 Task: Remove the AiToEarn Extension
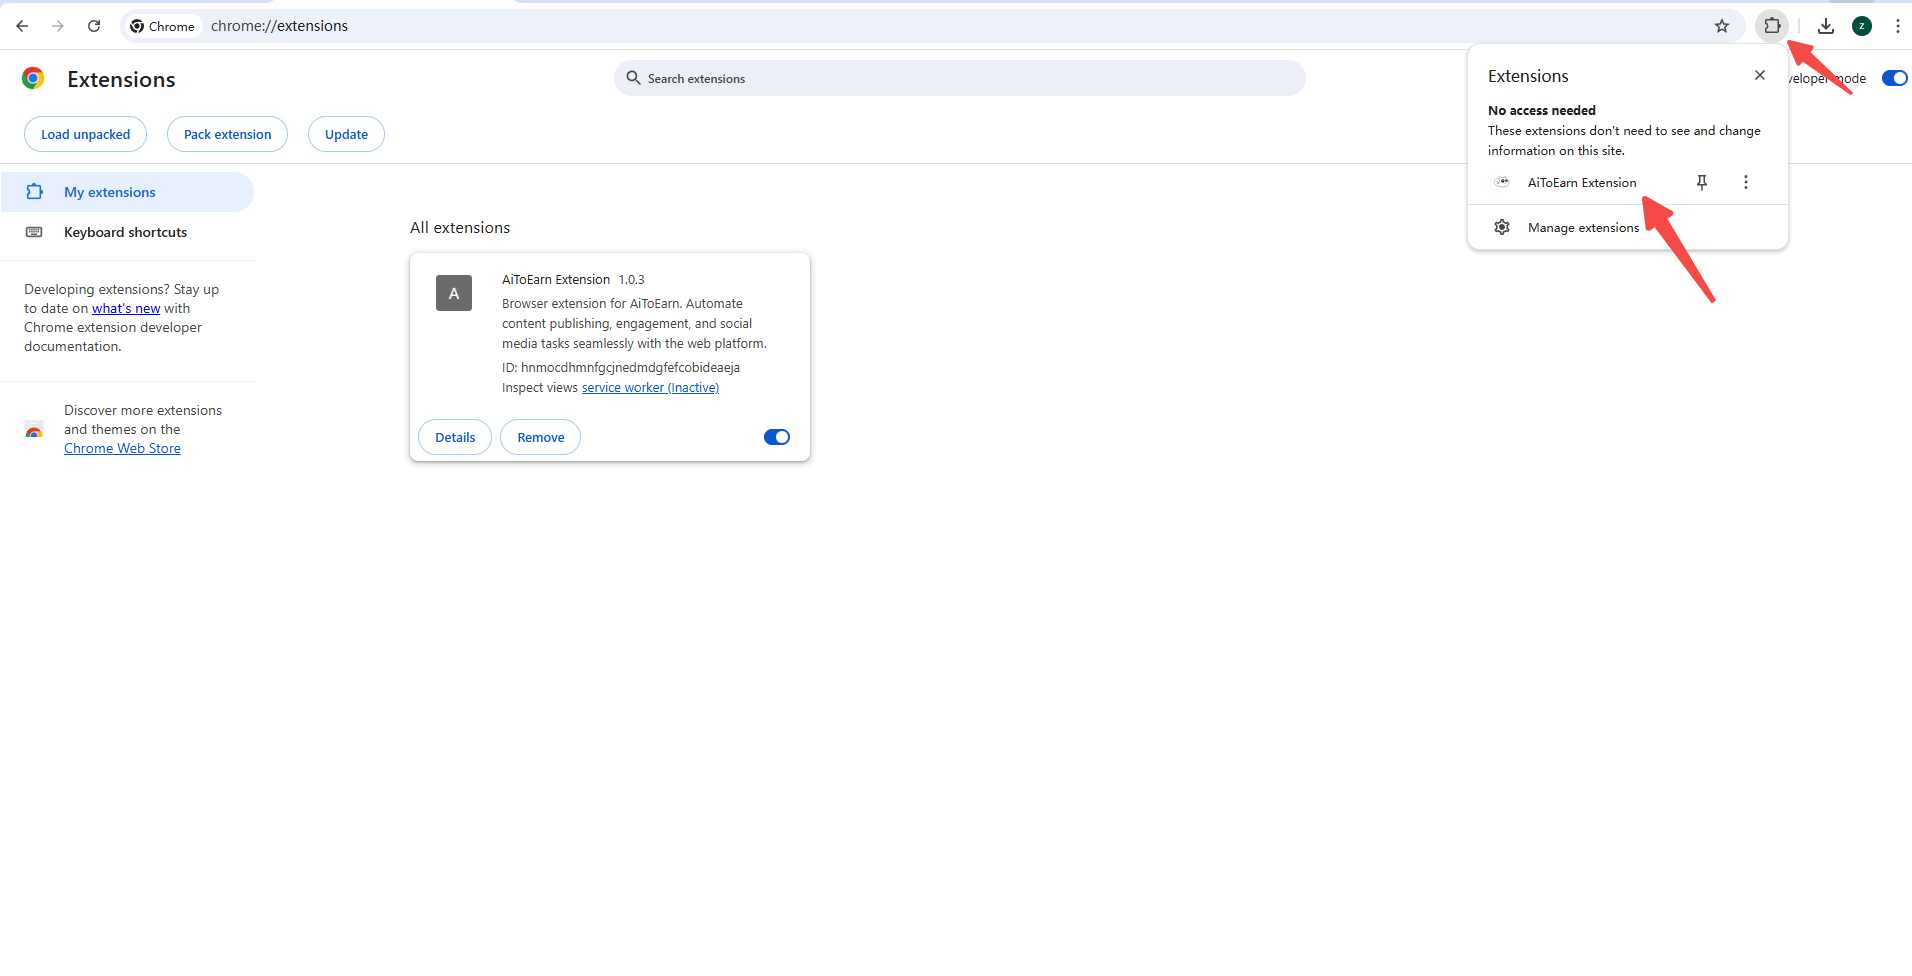[540, 437]
